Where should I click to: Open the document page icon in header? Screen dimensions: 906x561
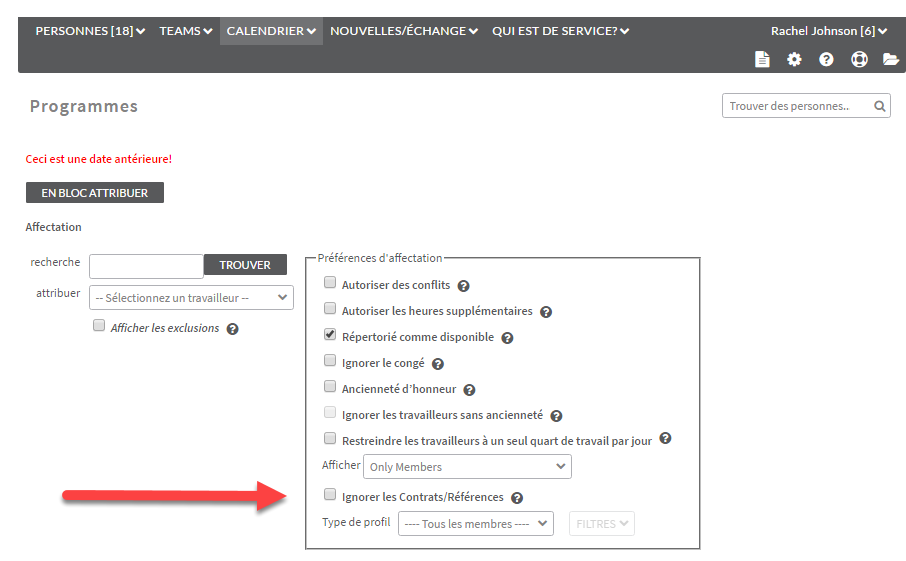[x=762, y=60]
